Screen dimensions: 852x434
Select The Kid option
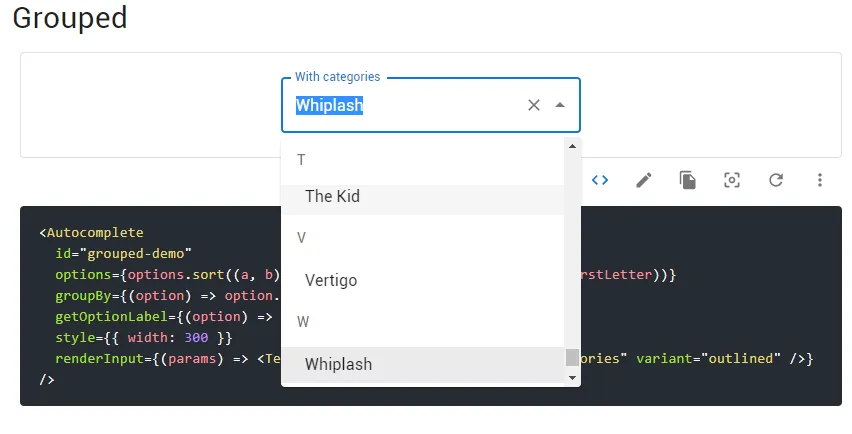(332, 197)
